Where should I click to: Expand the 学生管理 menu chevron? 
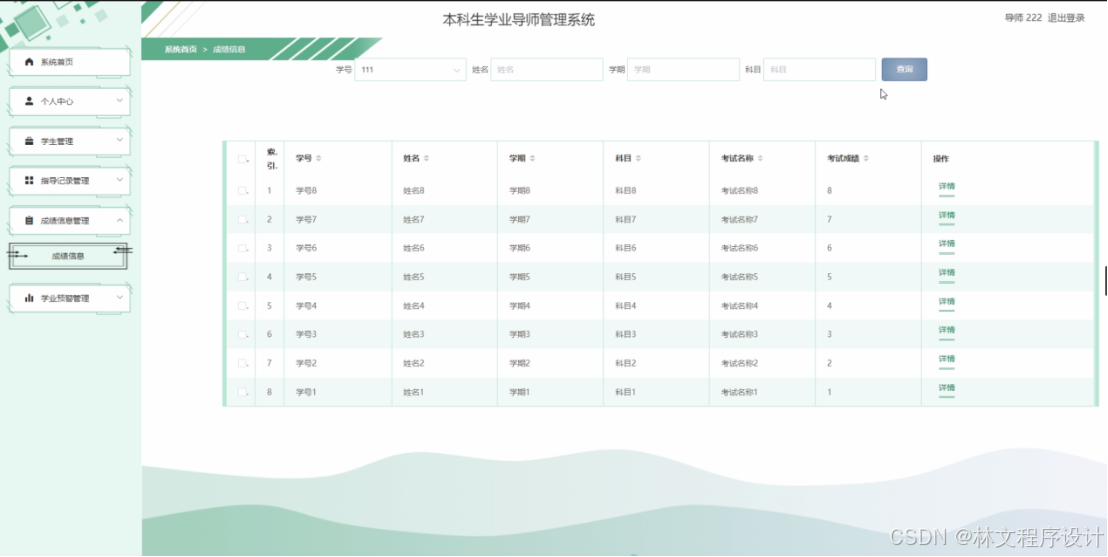119,140
